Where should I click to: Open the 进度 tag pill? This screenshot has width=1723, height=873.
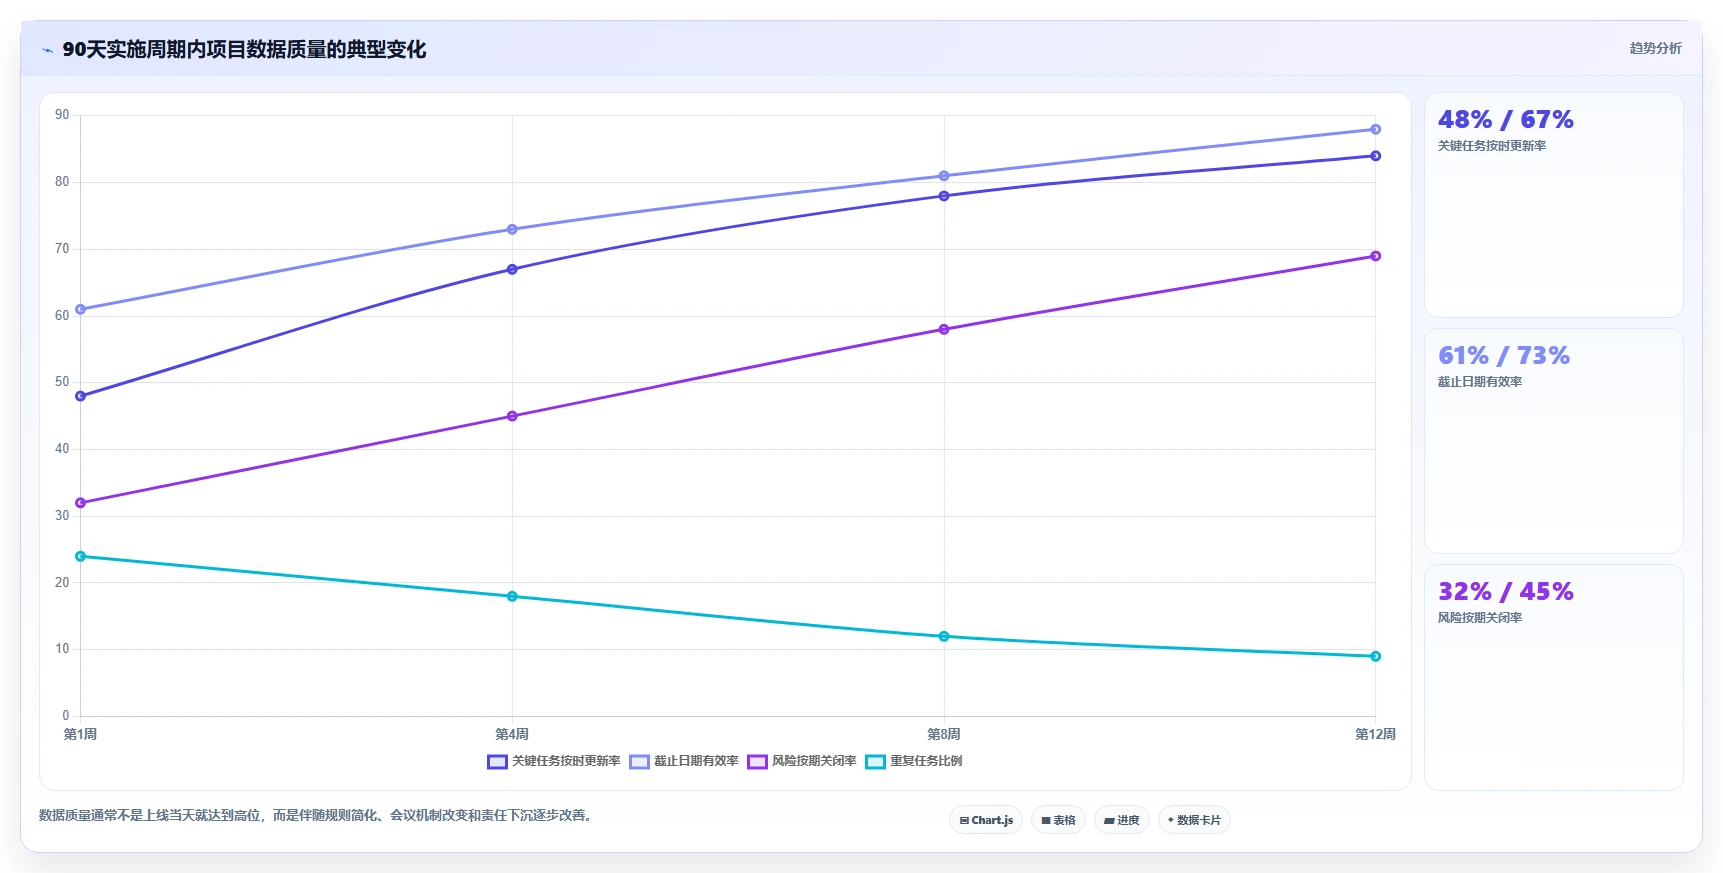1122,820
